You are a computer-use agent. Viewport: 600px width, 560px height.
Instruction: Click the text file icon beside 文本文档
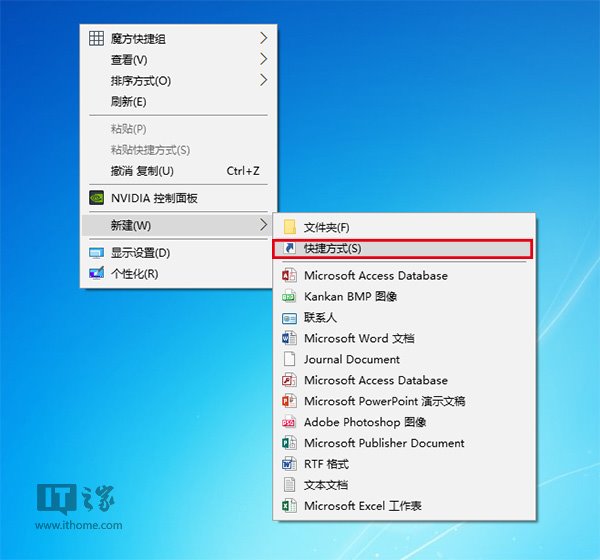[x=289, y=485]
